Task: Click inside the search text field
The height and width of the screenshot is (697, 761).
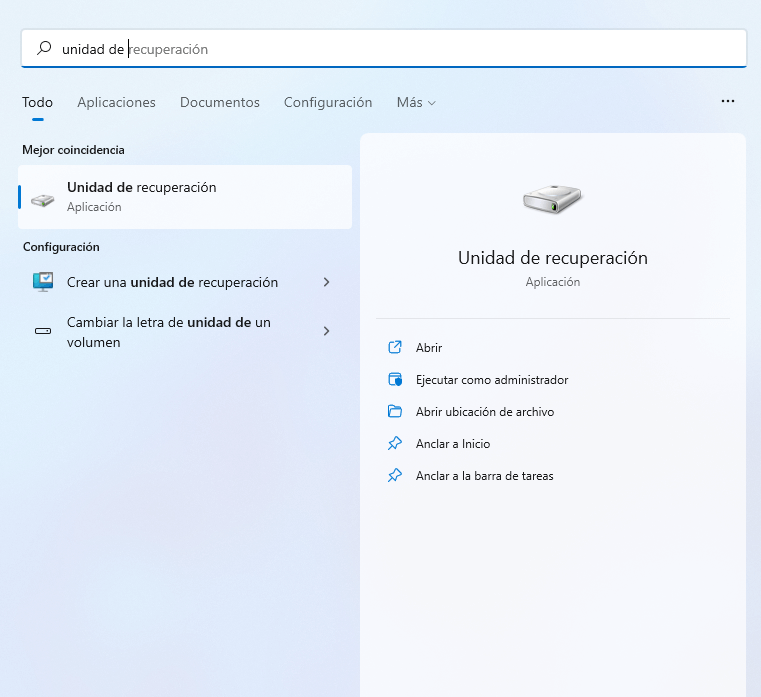Action: pos(400,48)
